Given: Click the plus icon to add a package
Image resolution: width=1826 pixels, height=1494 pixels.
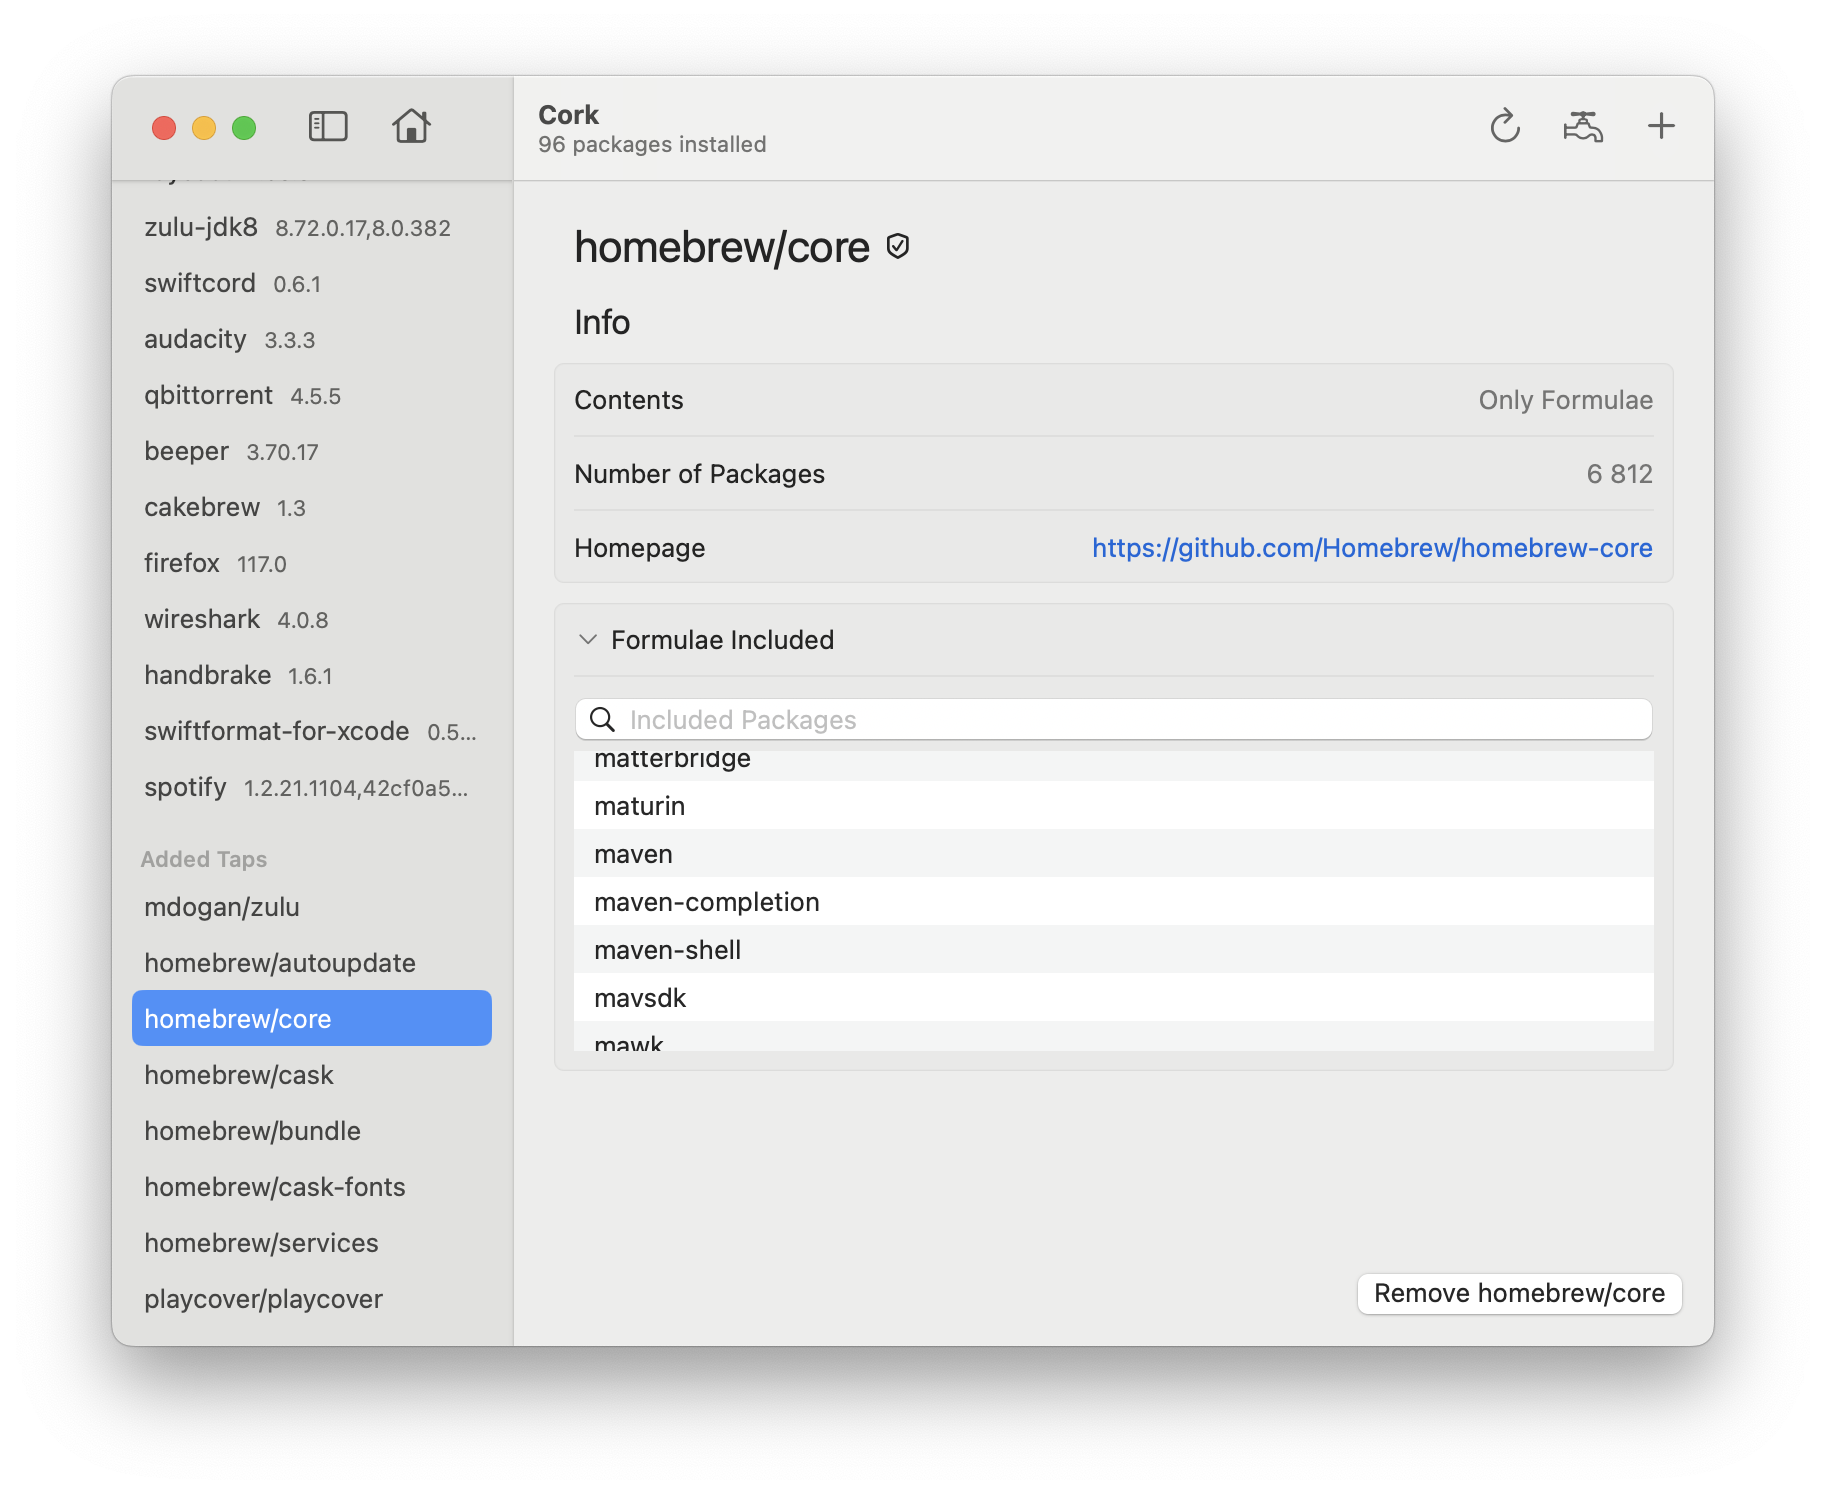Looking at the screenshot, I should (x=1661, y=127).
